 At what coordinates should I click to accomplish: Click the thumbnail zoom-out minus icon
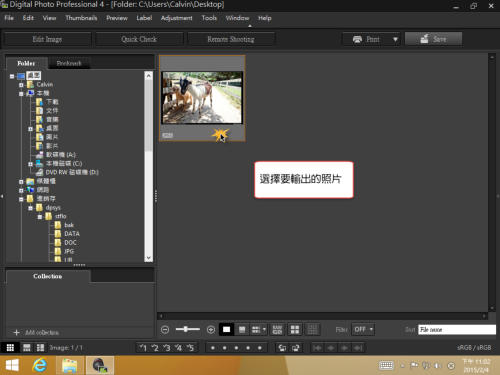point(165,330)
